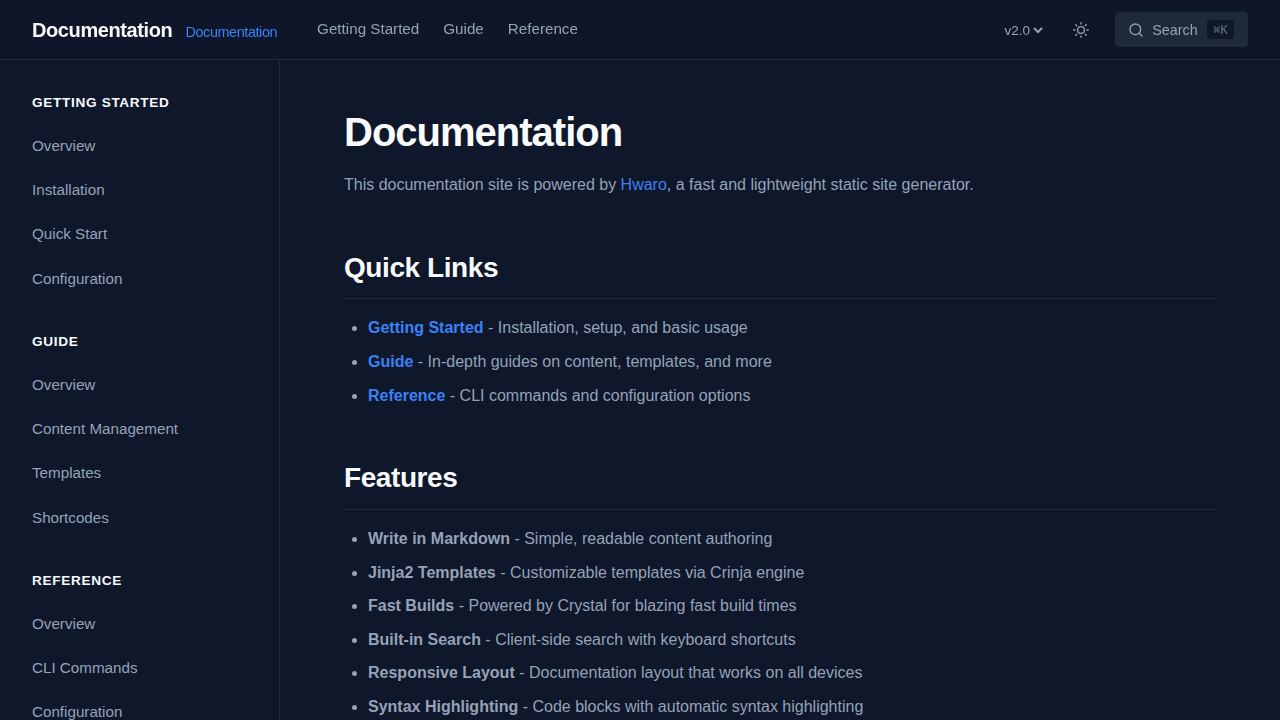Open the Quick Start sidebar page
The width and height of the screenshot is (1280, 720).
pyautogui.click(x=69, y=233)
